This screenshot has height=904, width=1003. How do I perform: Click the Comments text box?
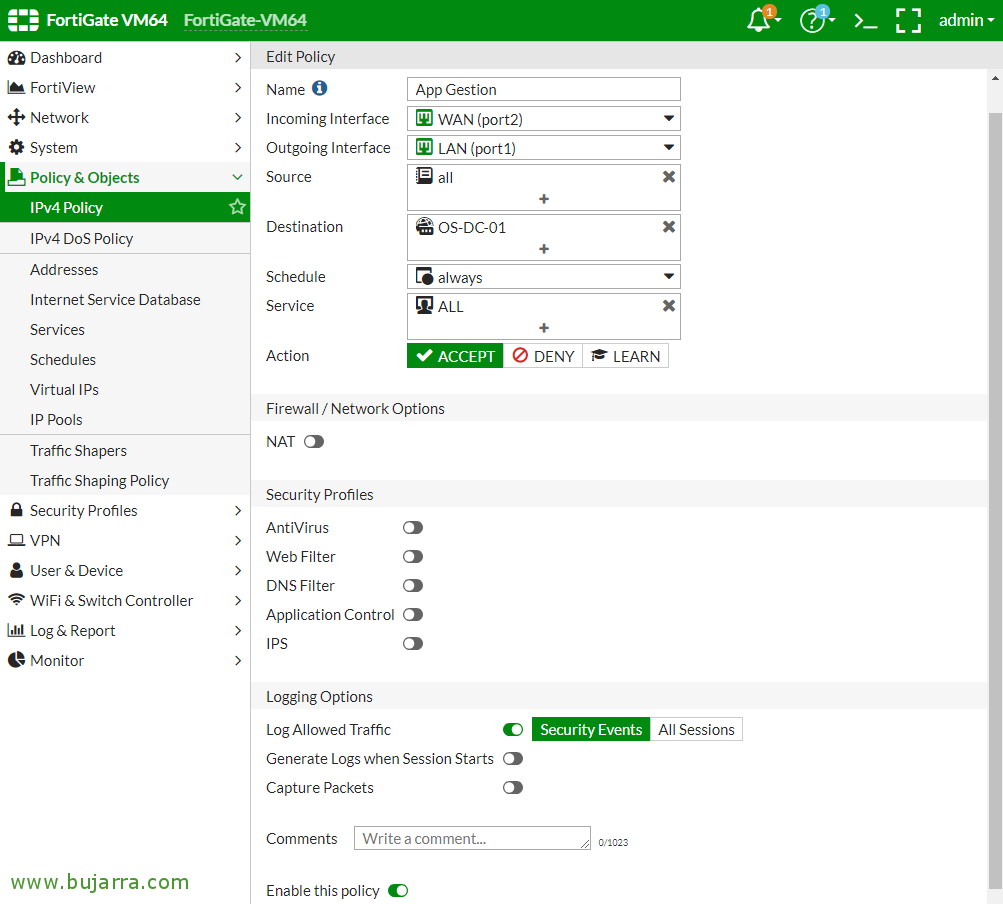click(472, 838)
